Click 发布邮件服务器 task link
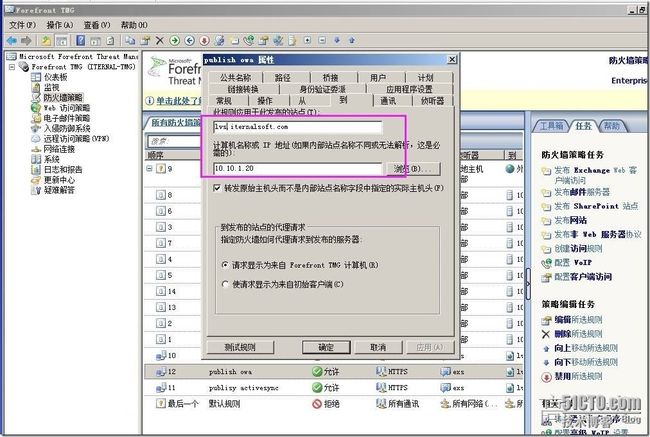This screenshot has height=437, width=650. (x=582, y=192)
